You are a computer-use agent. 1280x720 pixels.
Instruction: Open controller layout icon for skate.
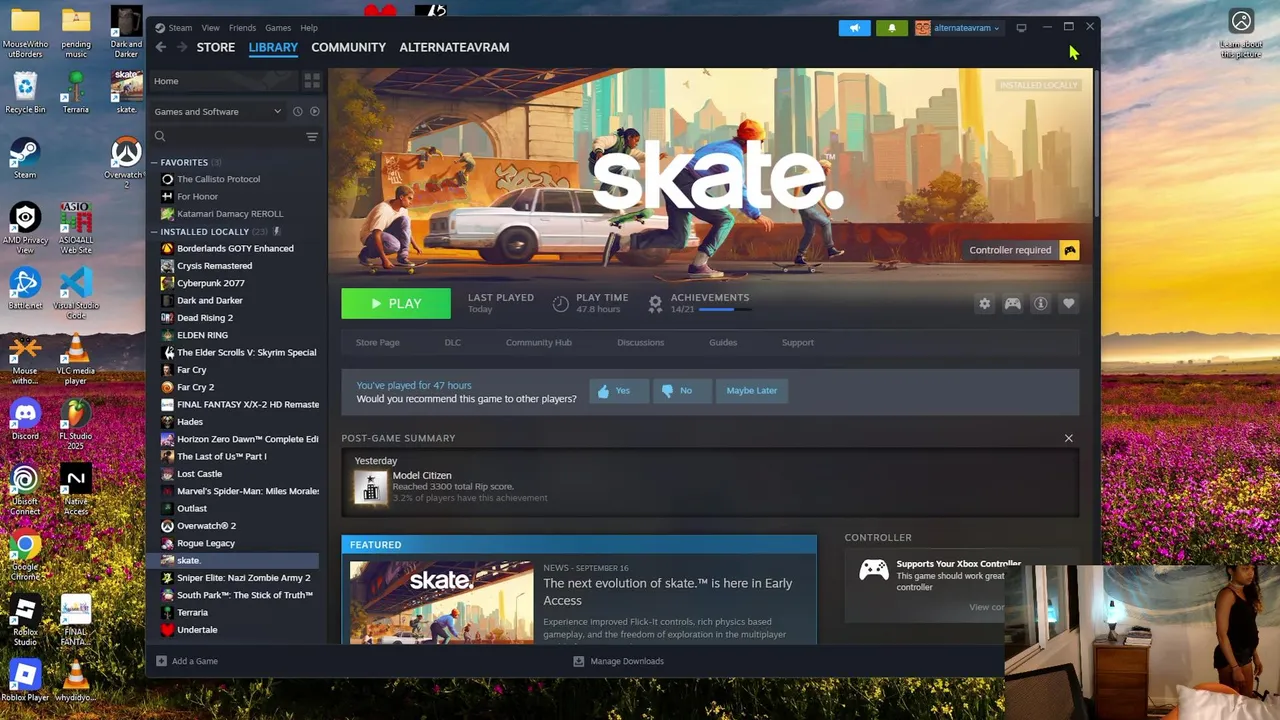[x=1013, y=304]
